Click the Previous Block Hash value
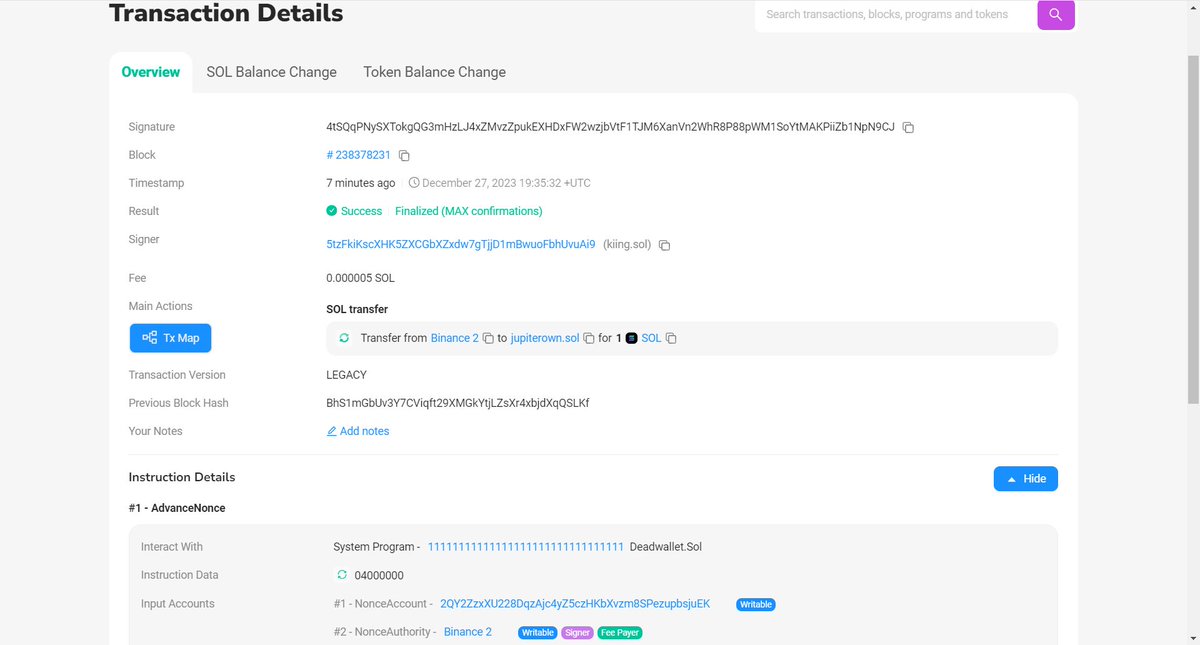This screenshot has width=1200, height=645. click(x=458, y=403)
